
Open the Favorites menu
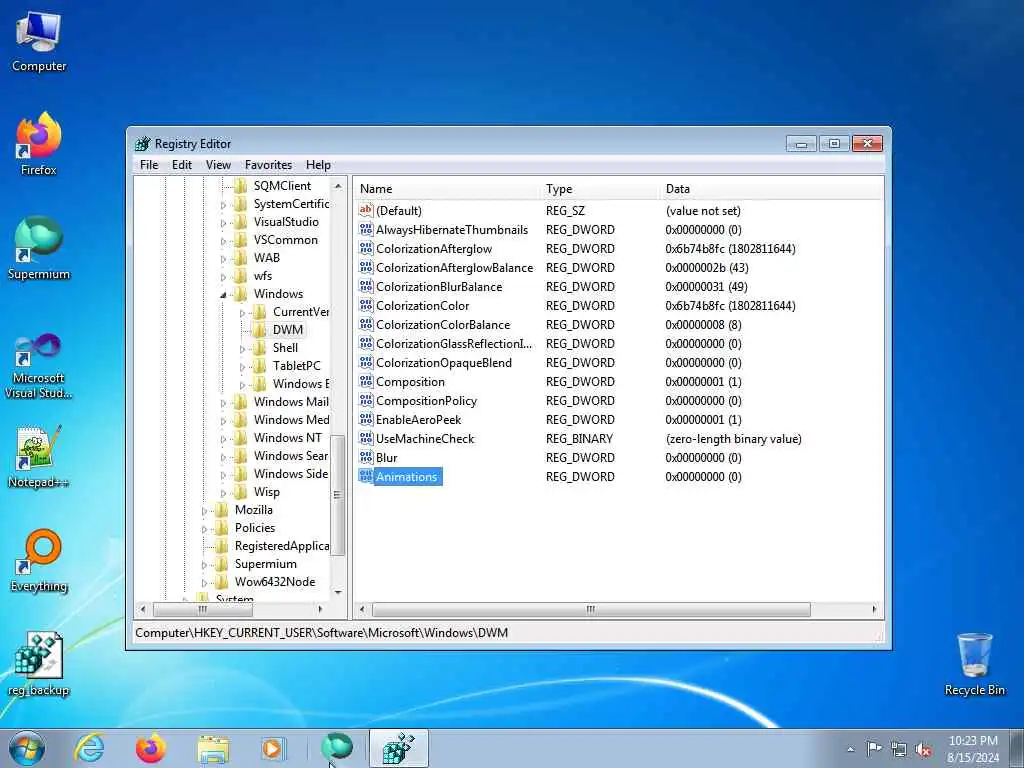pyautogui.click(x=268, y=165)
